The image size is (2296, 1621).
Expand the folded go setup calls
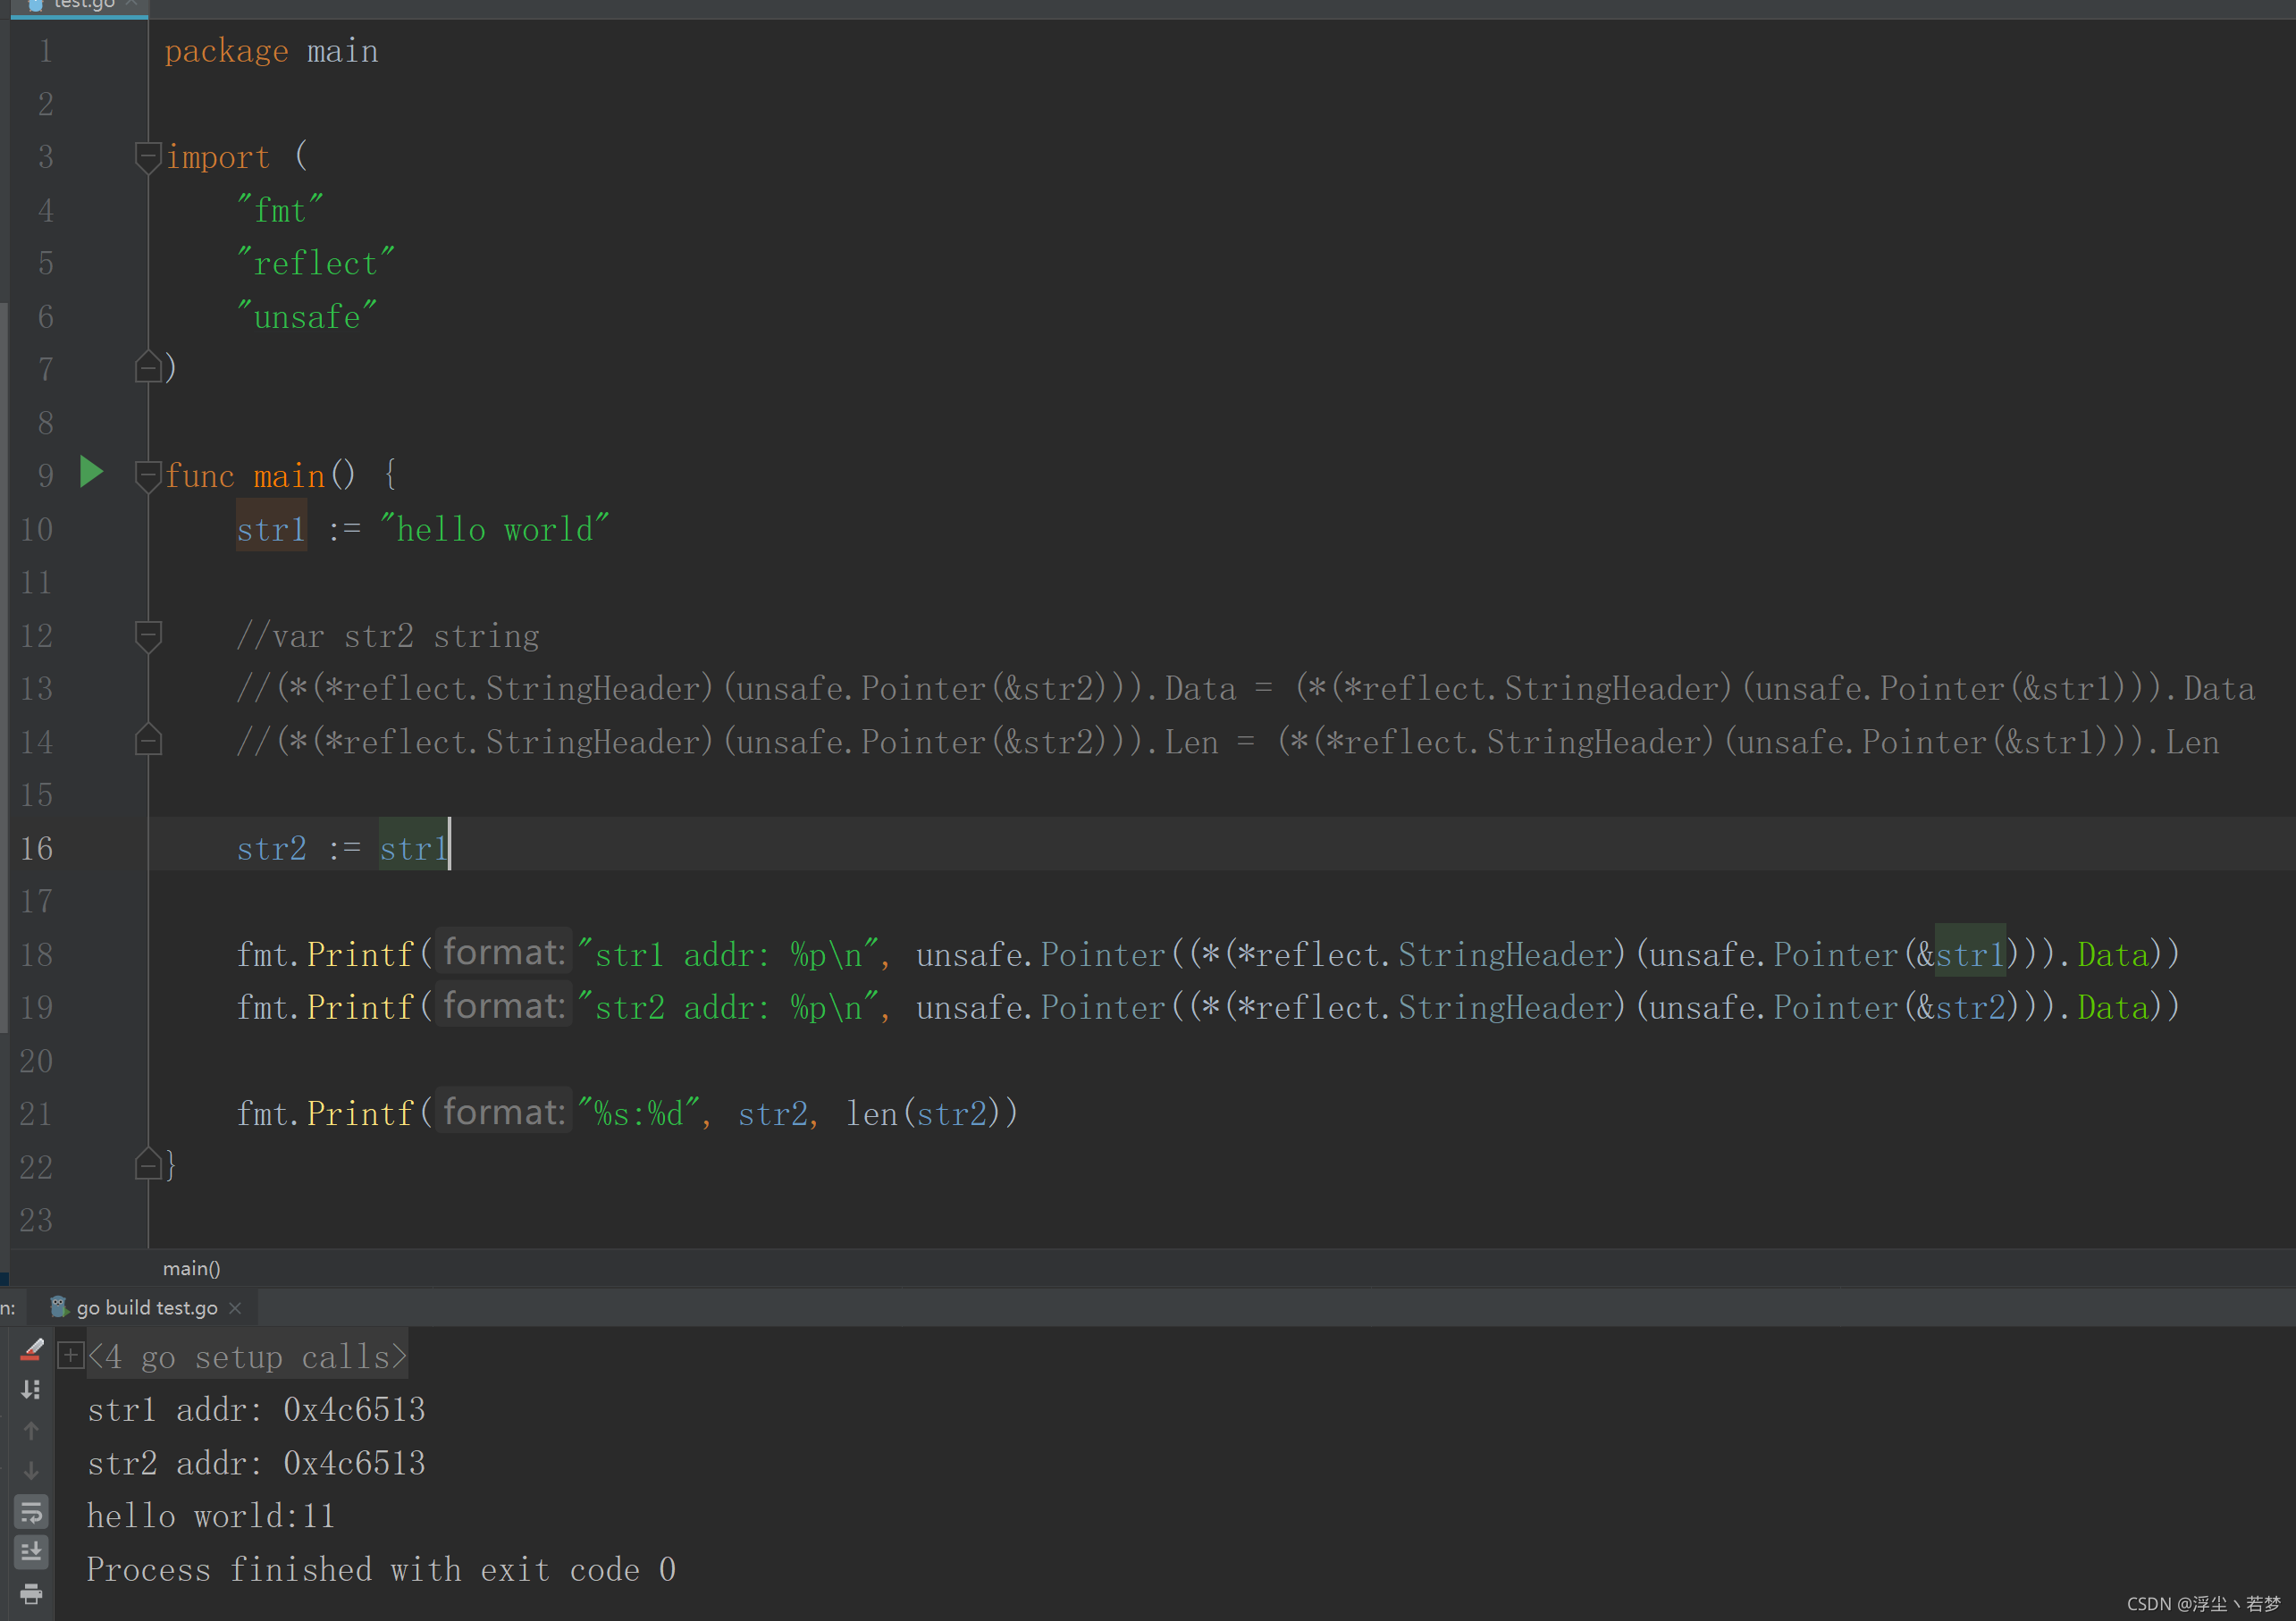click(70, 1356)
